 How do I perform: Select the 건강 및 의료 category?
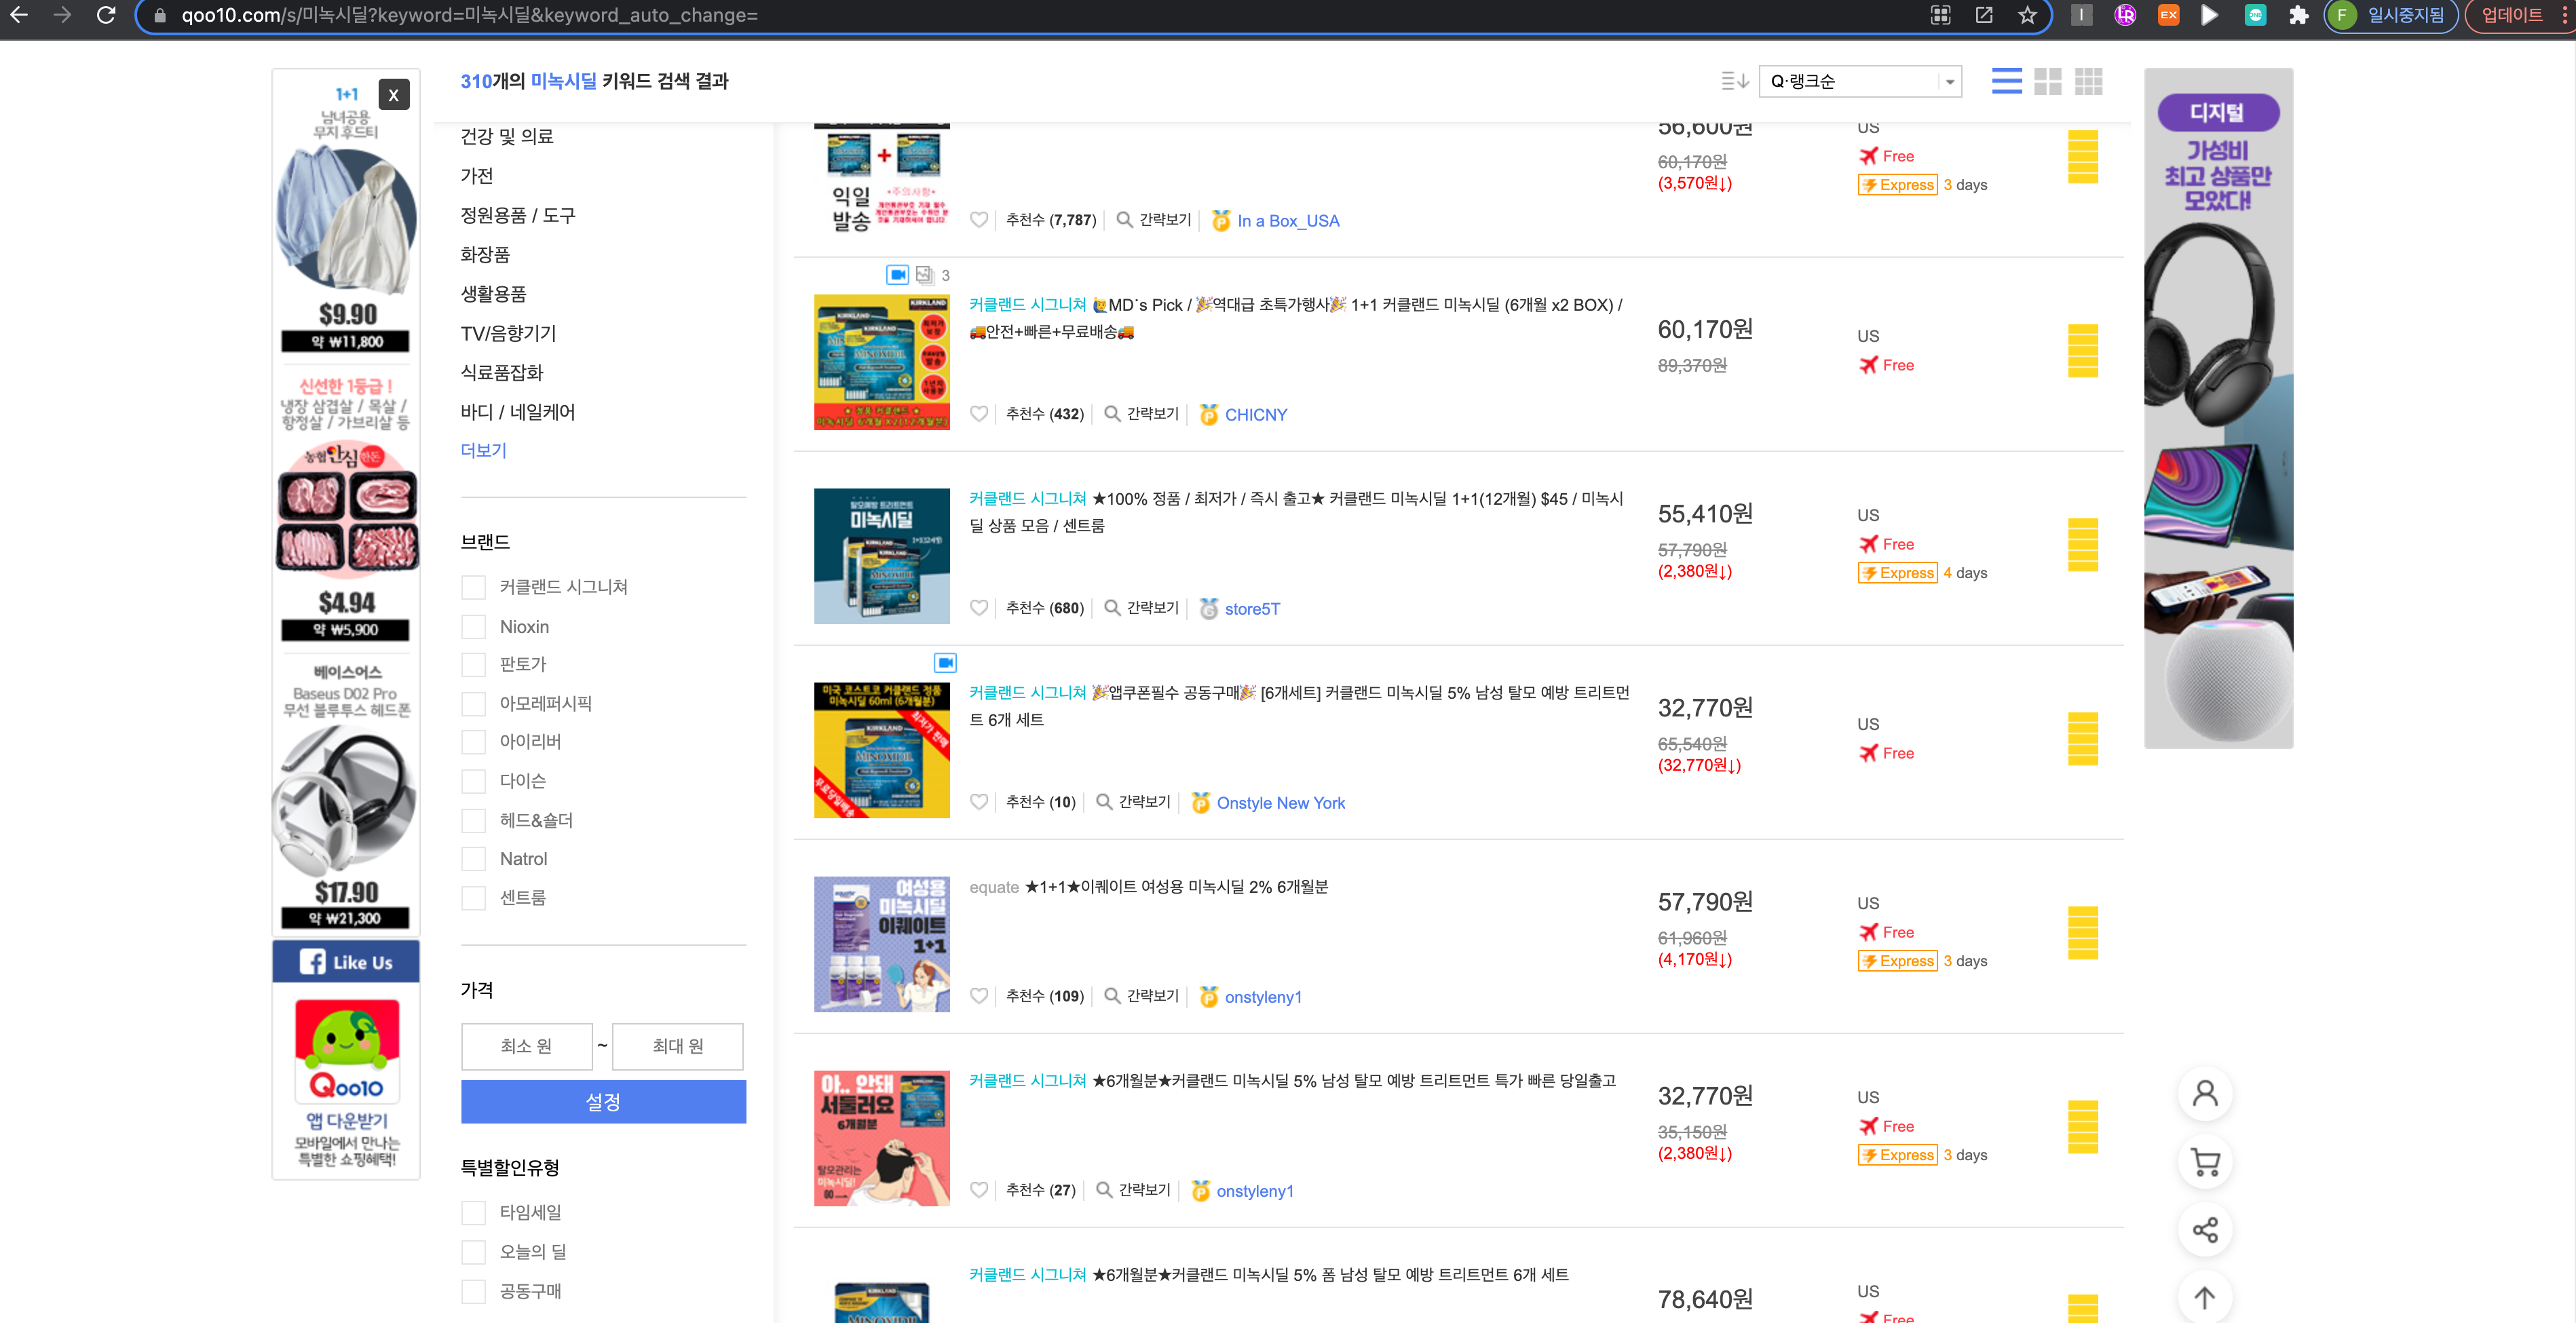[506, 136]
